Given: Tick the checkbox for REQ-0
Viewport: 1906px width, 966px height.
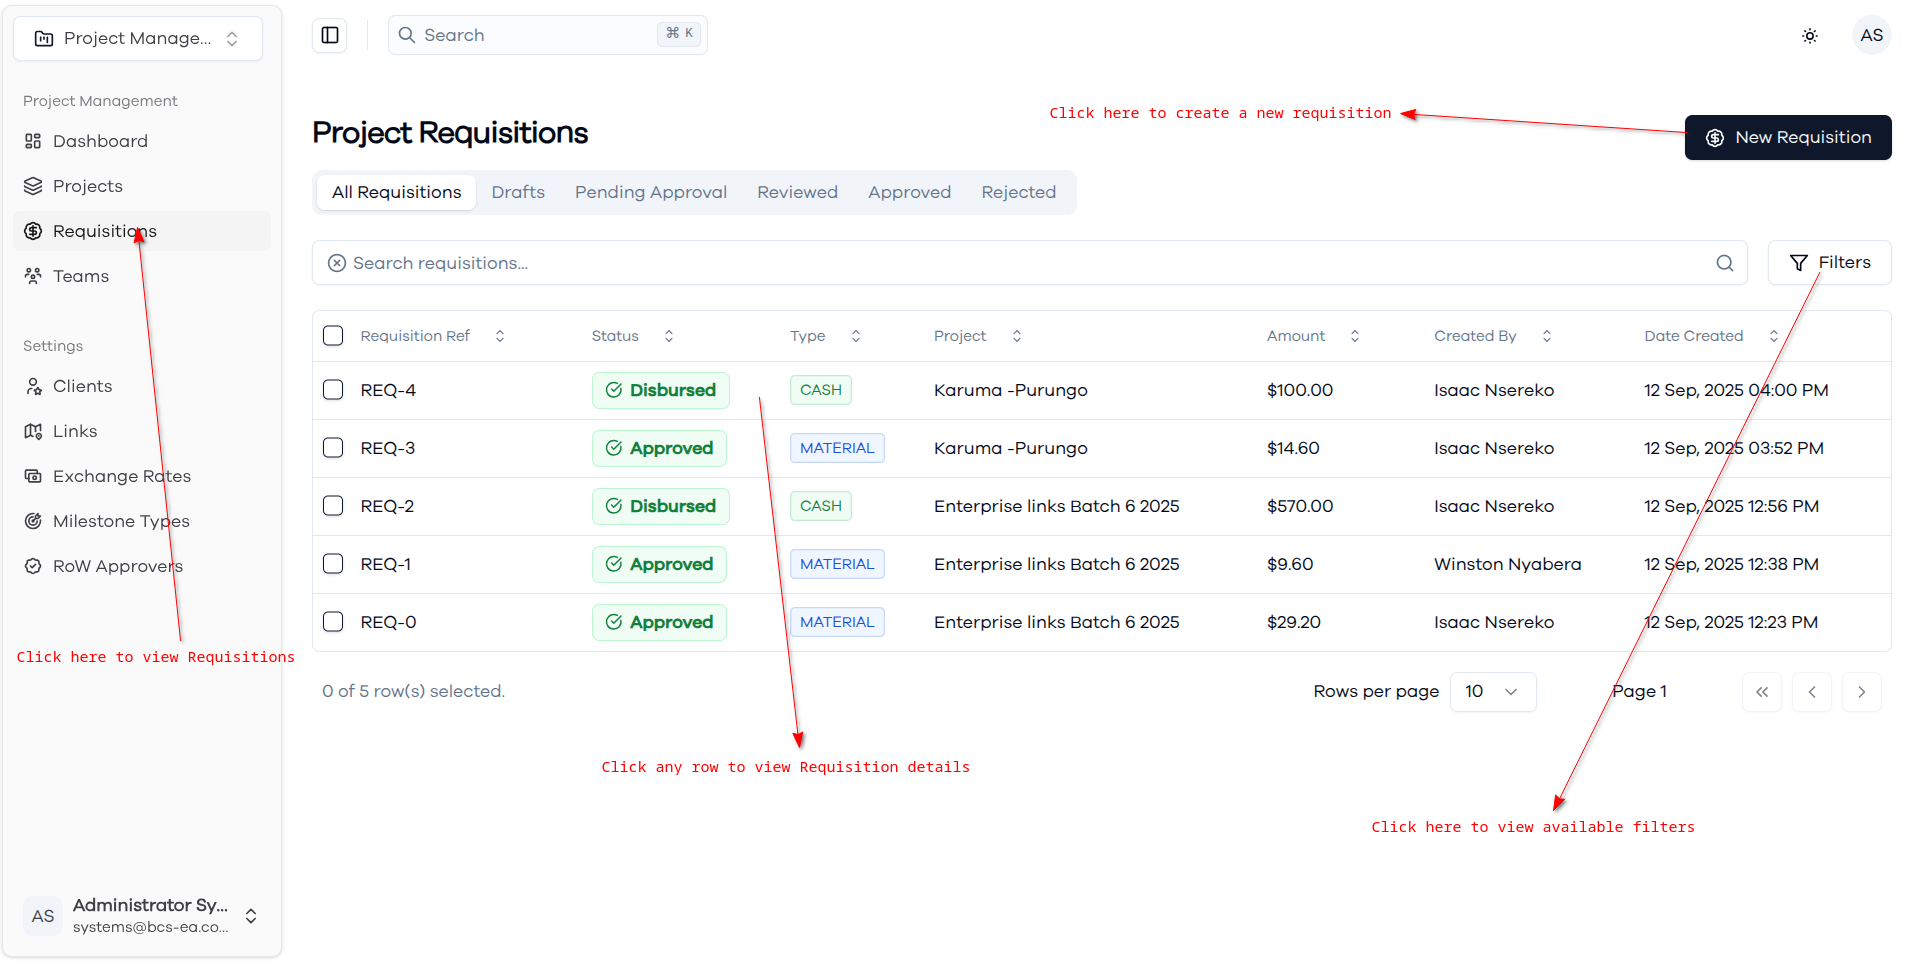Looking at the screenshot, I should (x=333, y=622).
